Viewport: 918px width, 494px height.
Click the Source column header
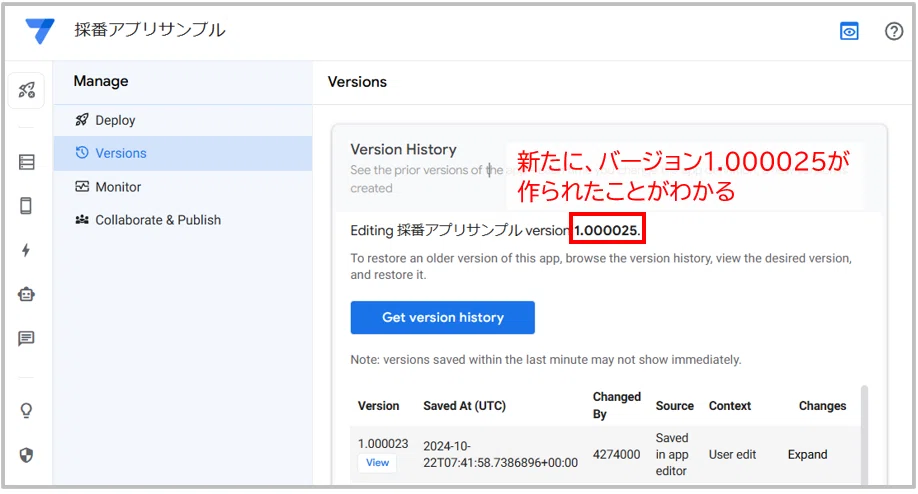pyautogui.click(x=674, y=406)
